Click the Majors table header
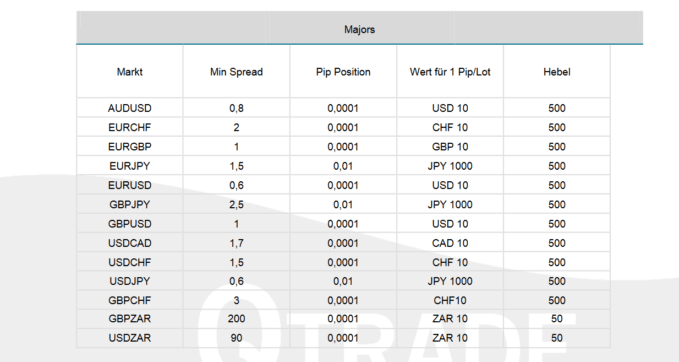Screen dimensions: 679x362 click(359, 29)
